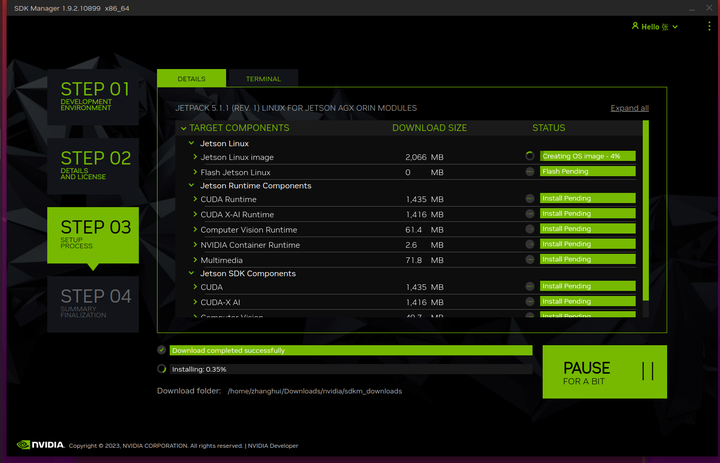Collapse the Jetson Runtime Components group
The image size is (720, 463).
point(191,186)
